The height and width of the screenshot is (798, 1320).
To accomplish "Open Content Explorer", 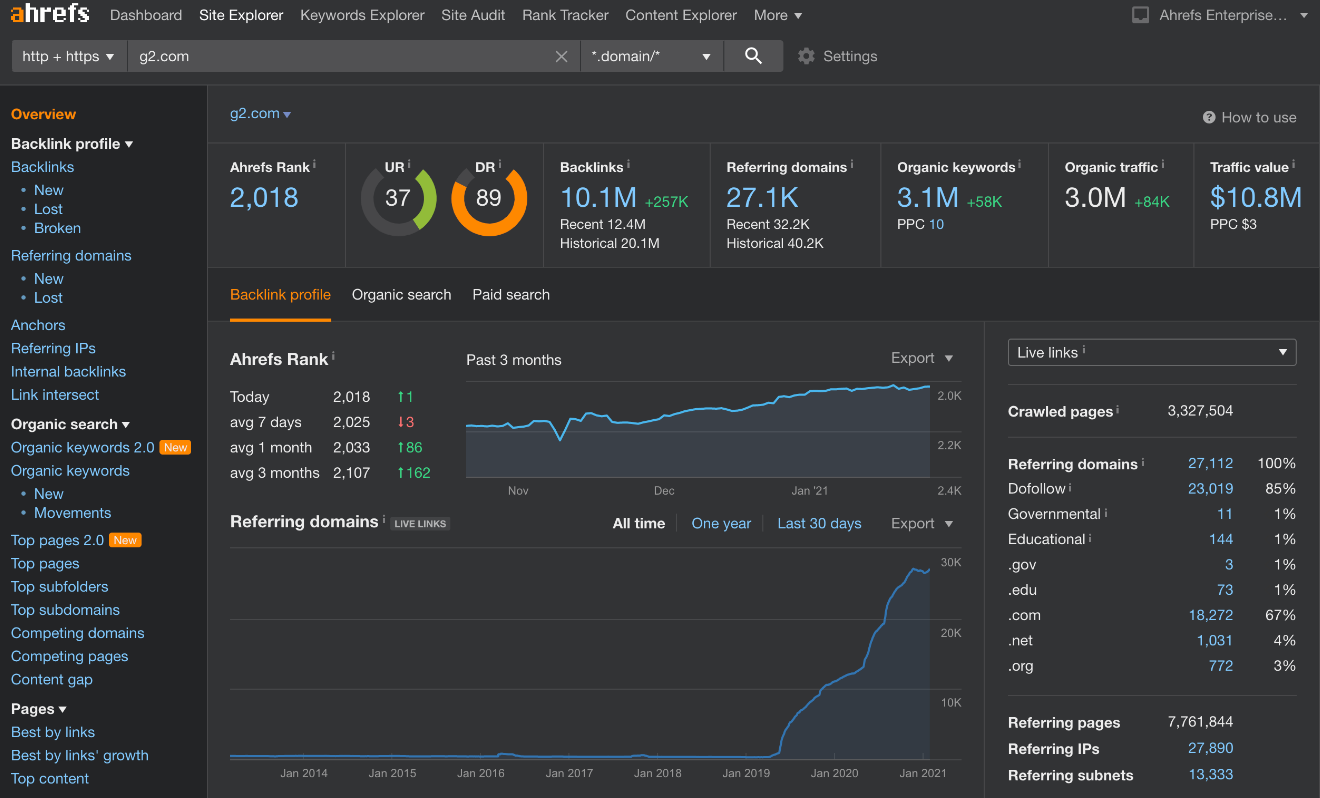I will click(x=681, y=15).
